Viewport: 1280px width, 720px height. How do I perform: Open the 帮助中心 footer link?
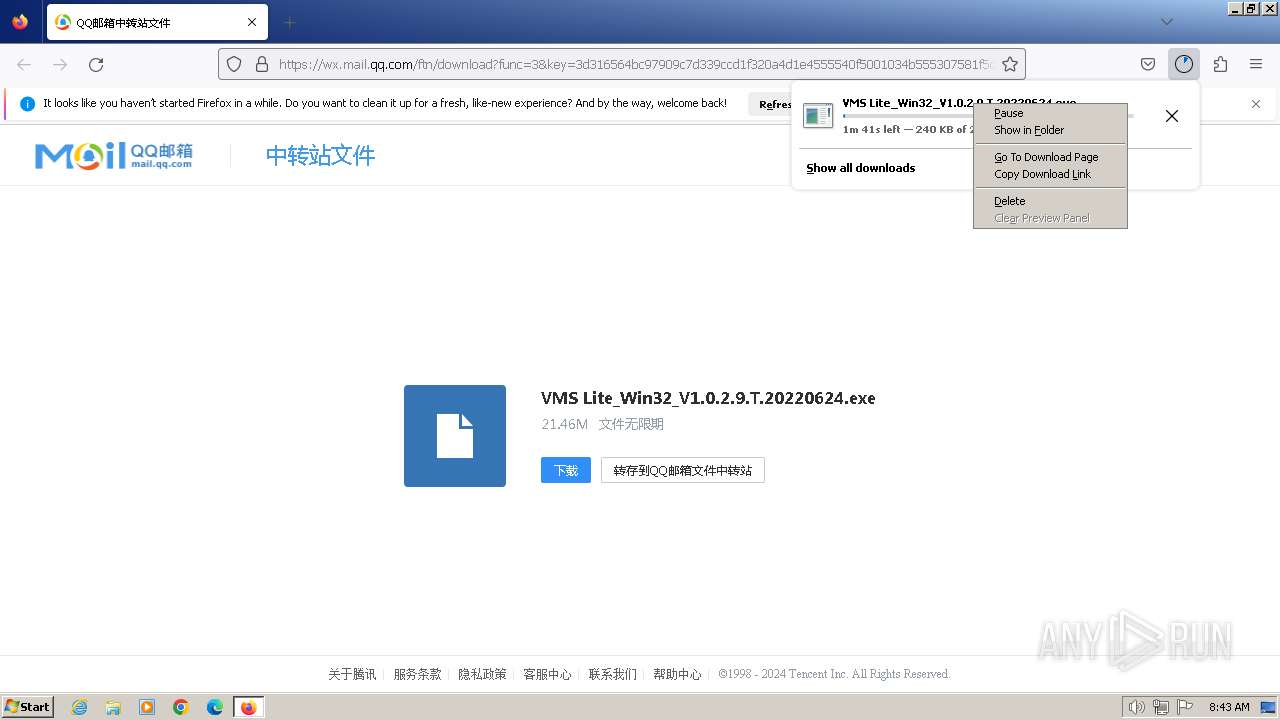coord(677,674)
